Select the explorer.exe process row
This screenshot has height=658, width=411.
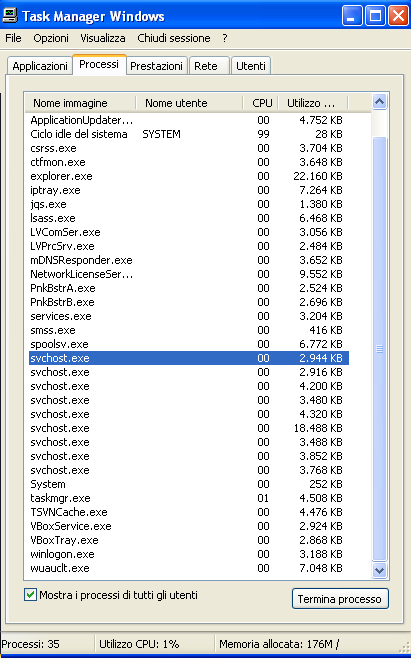click(x=189, y=176)
